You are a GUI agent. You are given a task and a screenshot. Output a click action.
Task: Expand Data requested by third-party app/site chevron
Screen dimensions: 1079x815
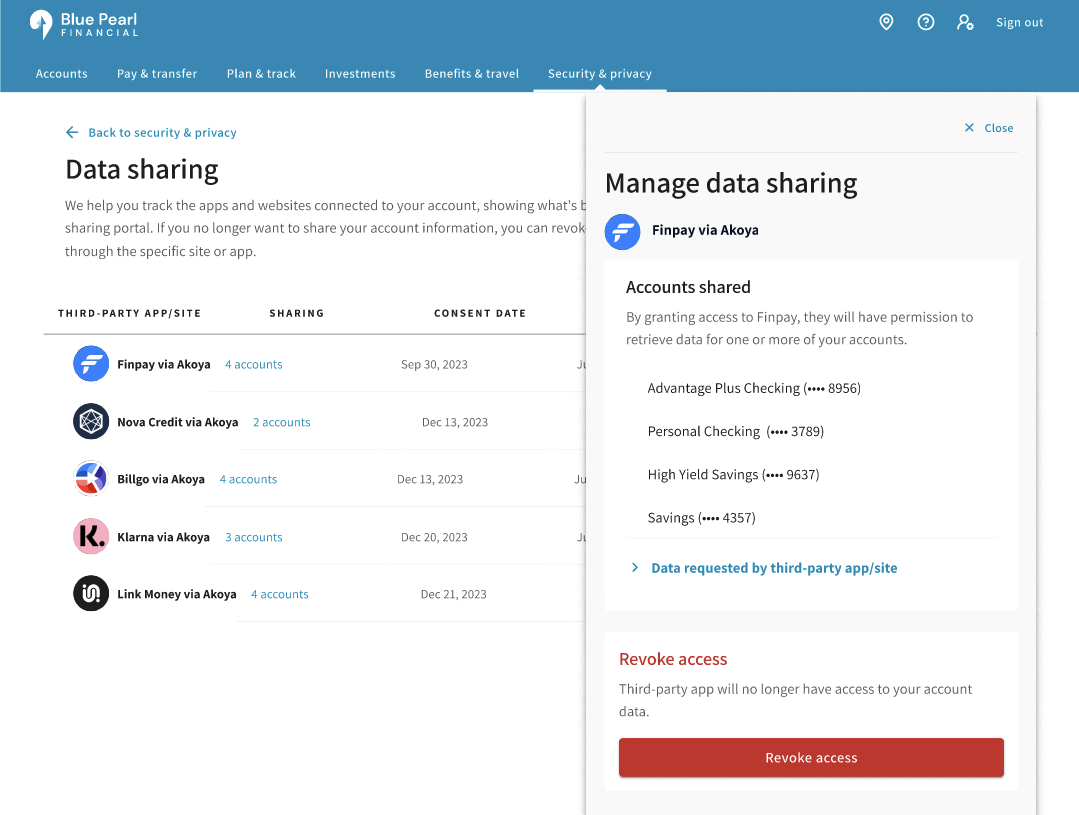(634, 567)
